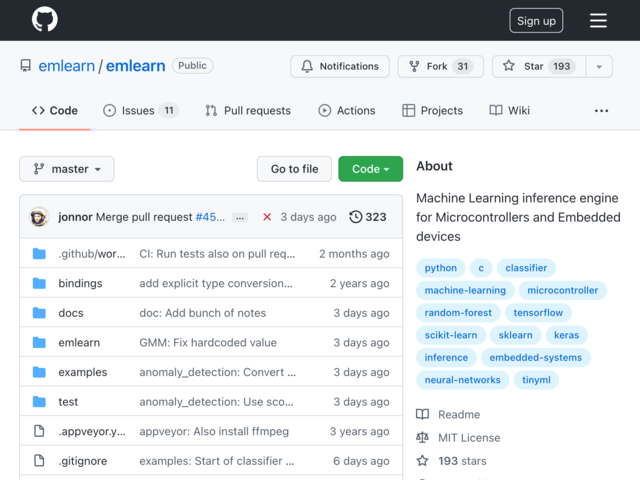Open the docs folder
Viewport: 640px width, 480px height.
point(71,313)
